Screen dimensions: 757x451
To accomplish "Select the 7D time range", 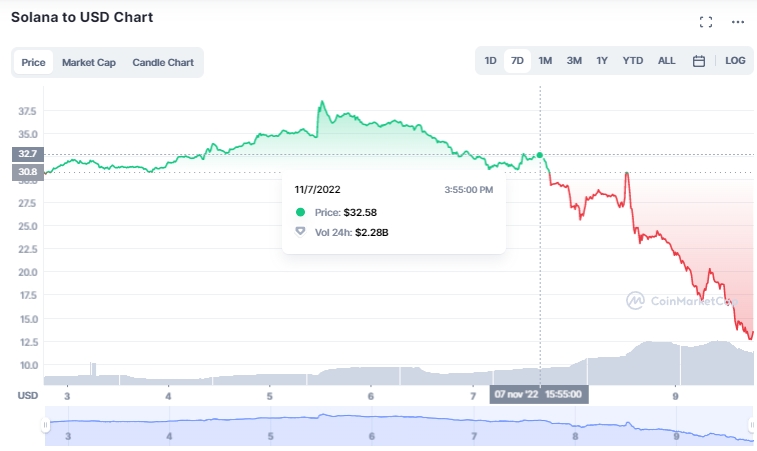I will point(517,61).
